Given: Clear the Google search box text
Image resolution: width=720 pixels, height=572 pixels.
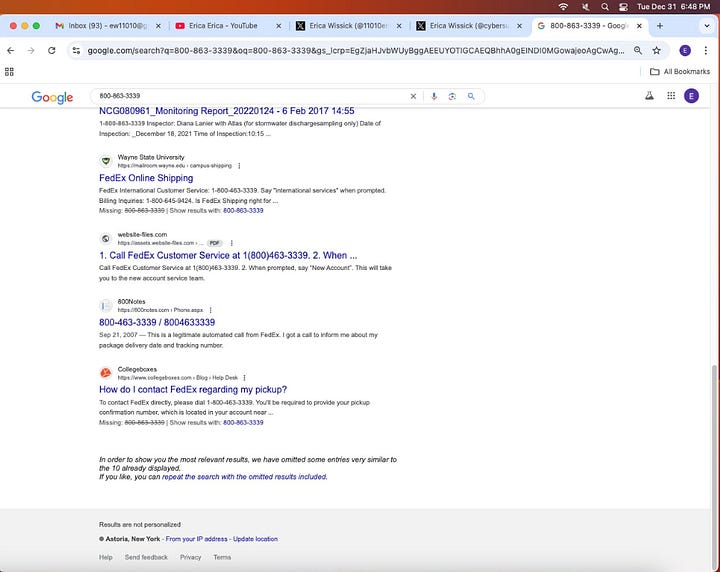Looking at the screenshot, I should pyautogui.click(x=413, y=96).
